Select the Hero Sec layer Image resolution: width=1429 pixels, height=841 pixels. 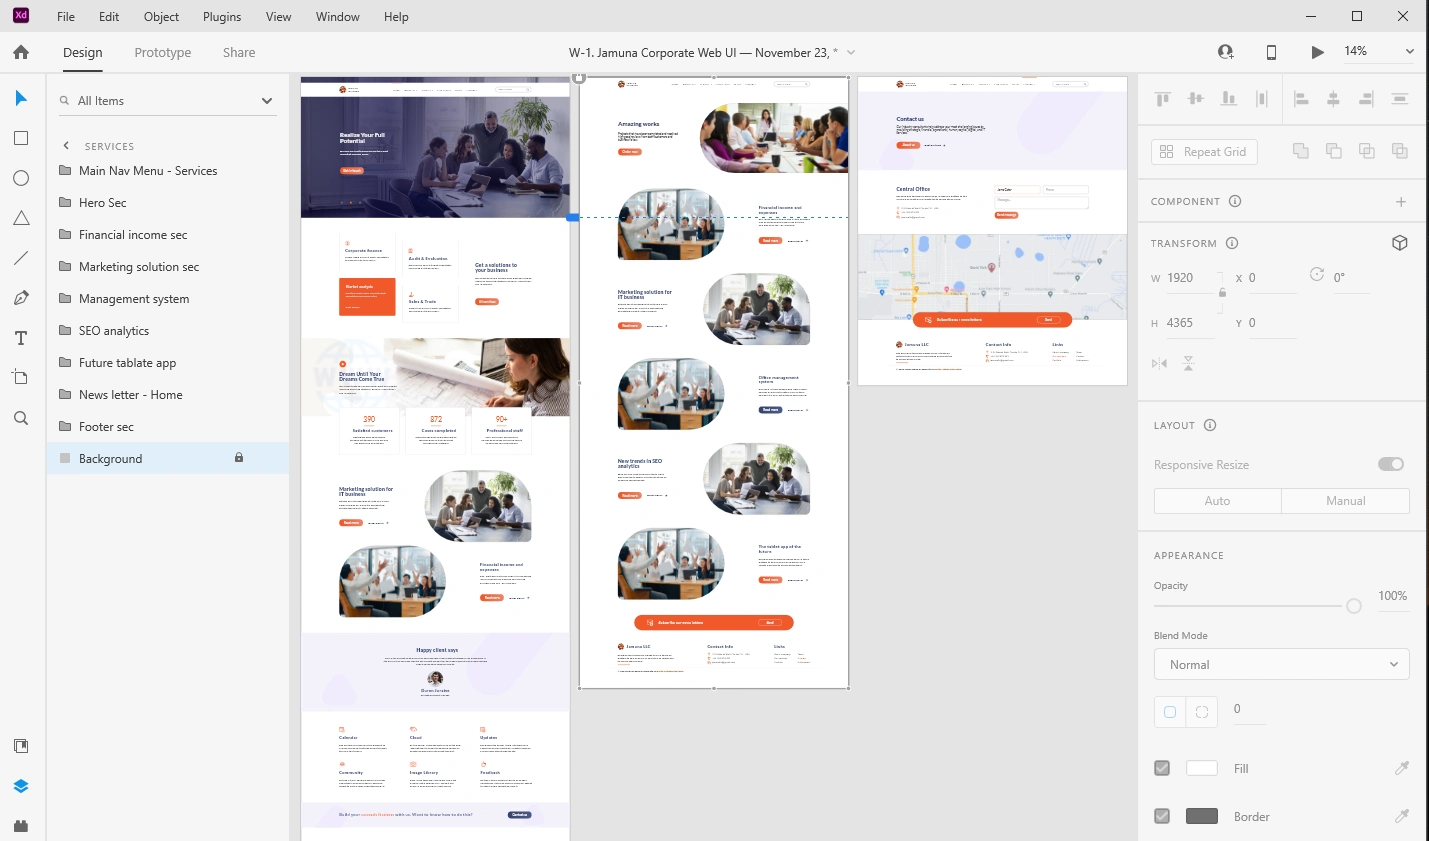168,203
